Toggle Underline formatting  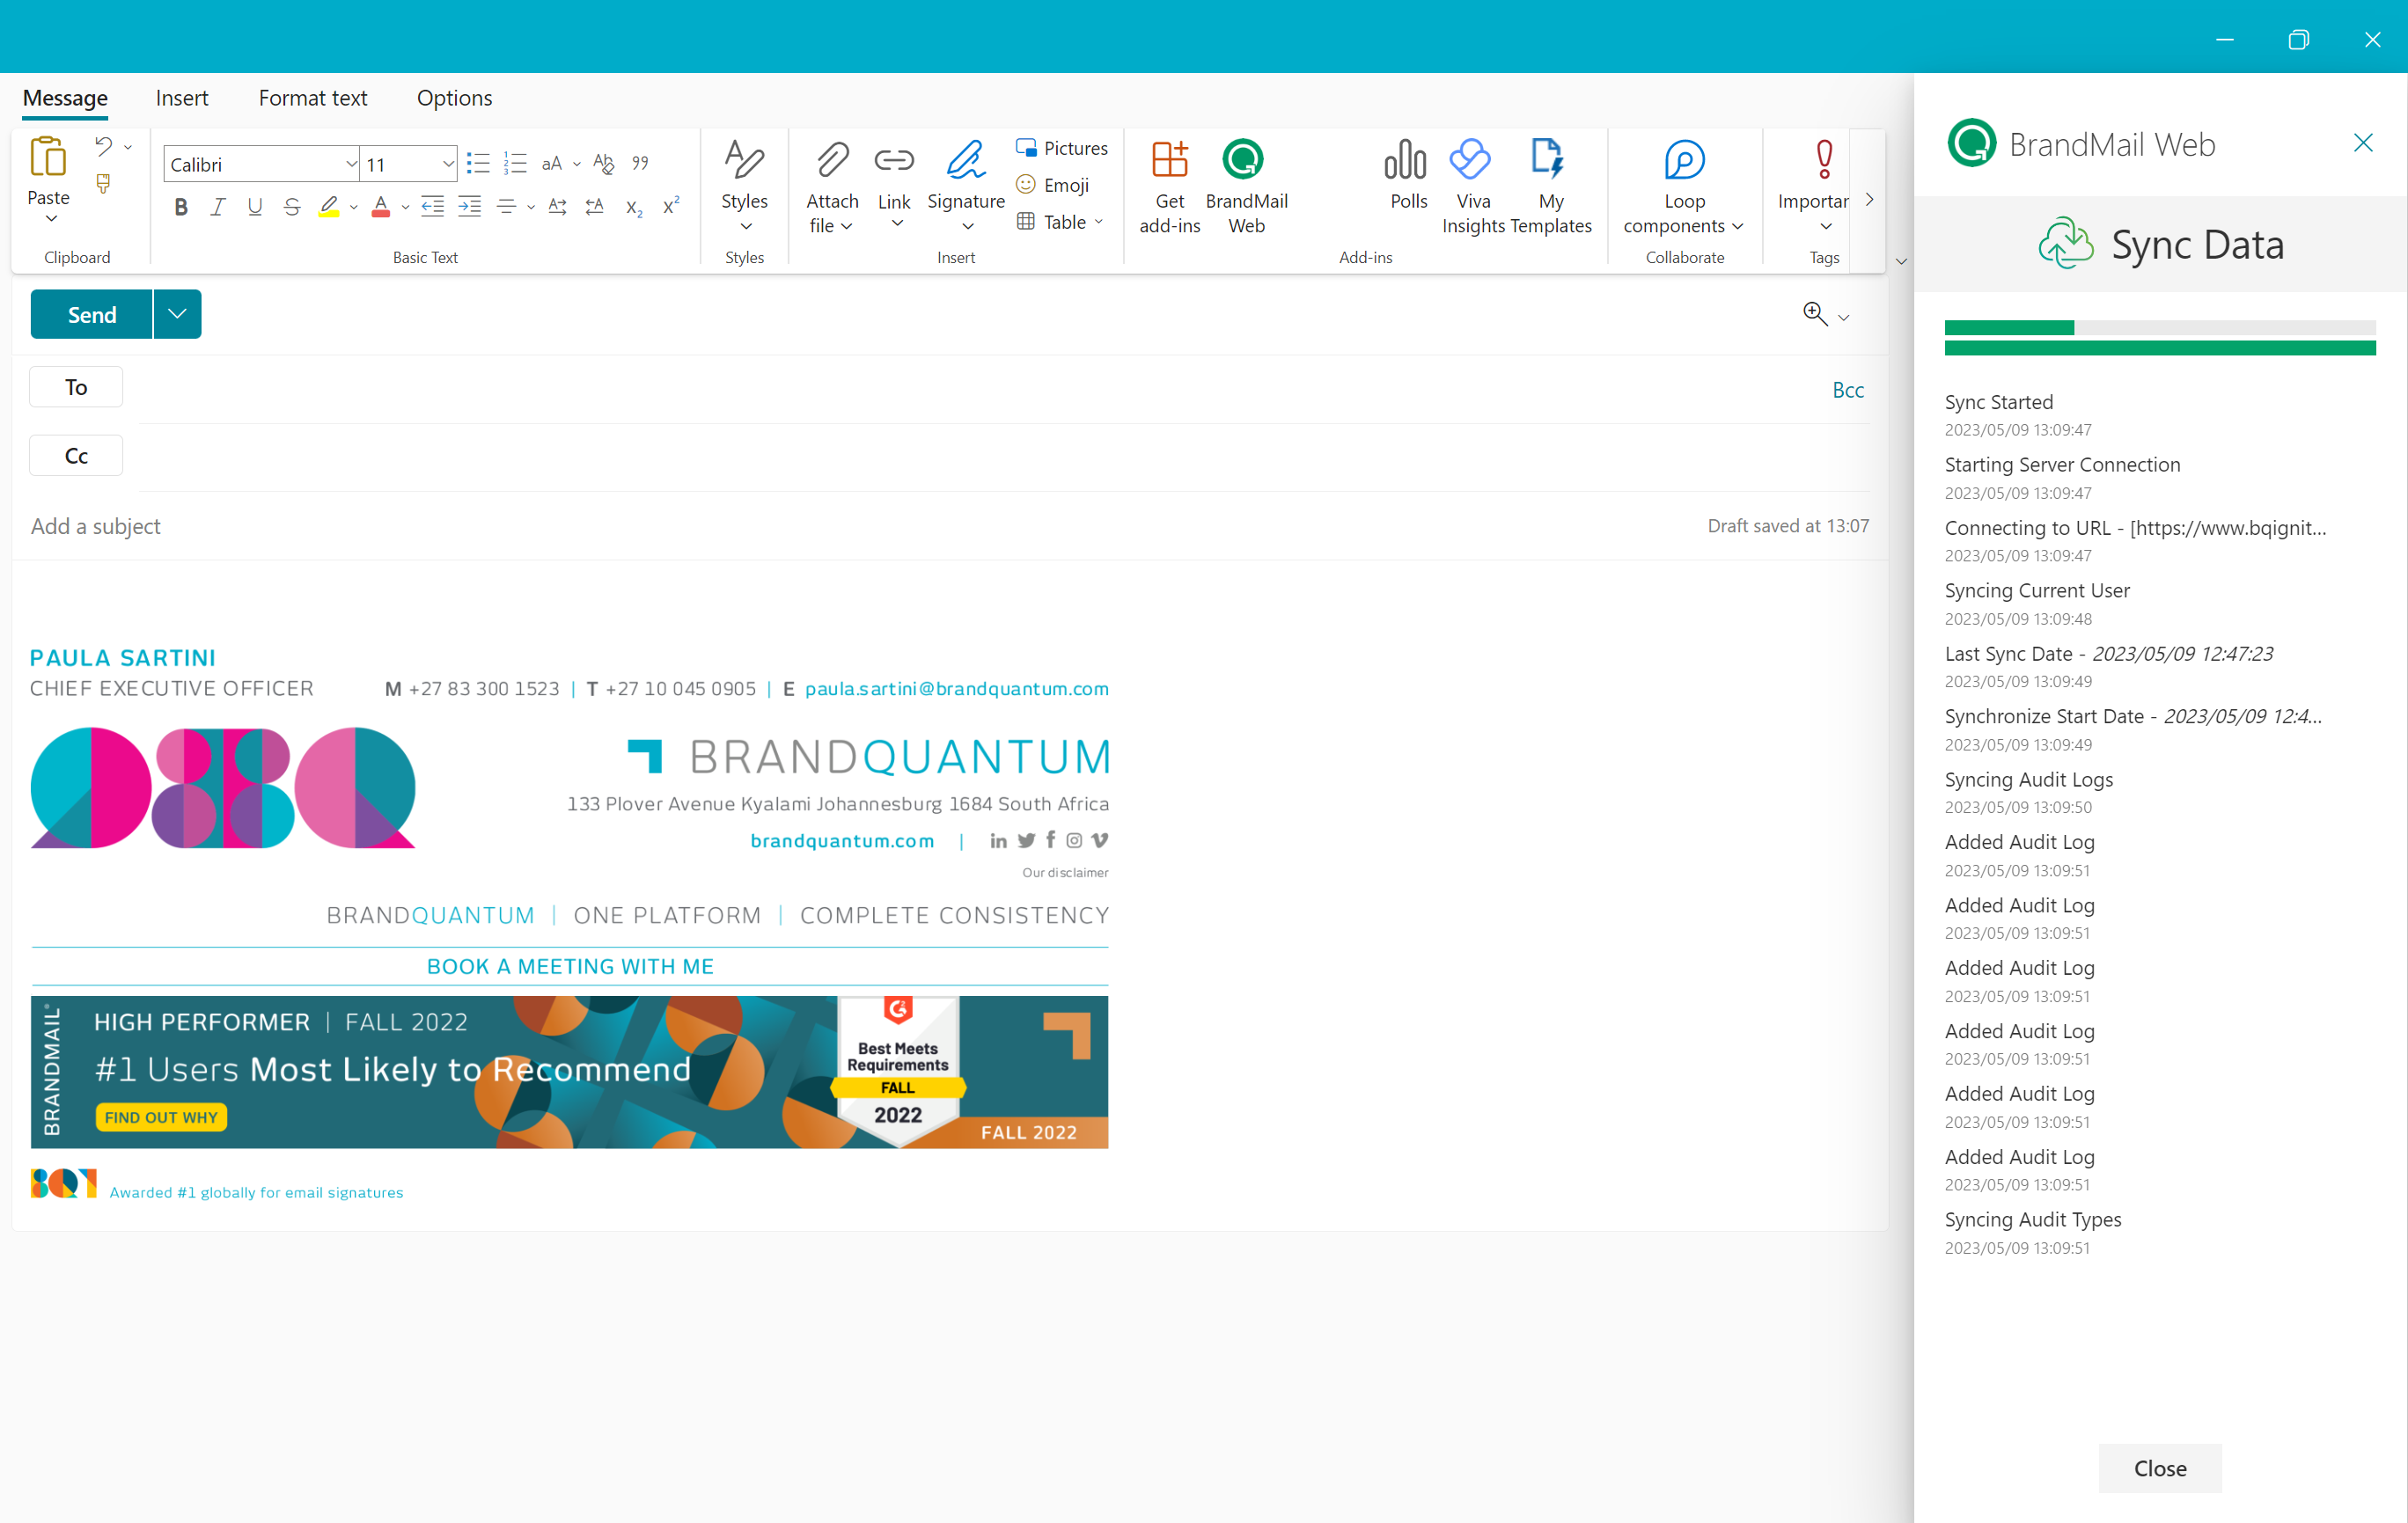pyautogui.click(x=254, y=207)
